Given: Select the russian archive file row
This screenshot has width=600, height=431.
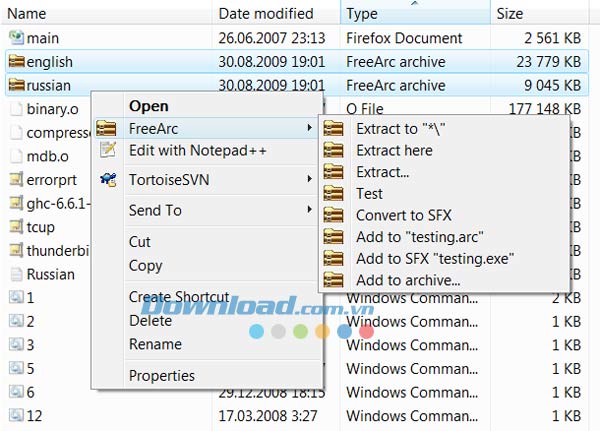Looking at the screenshot, I should coord(49,85).
